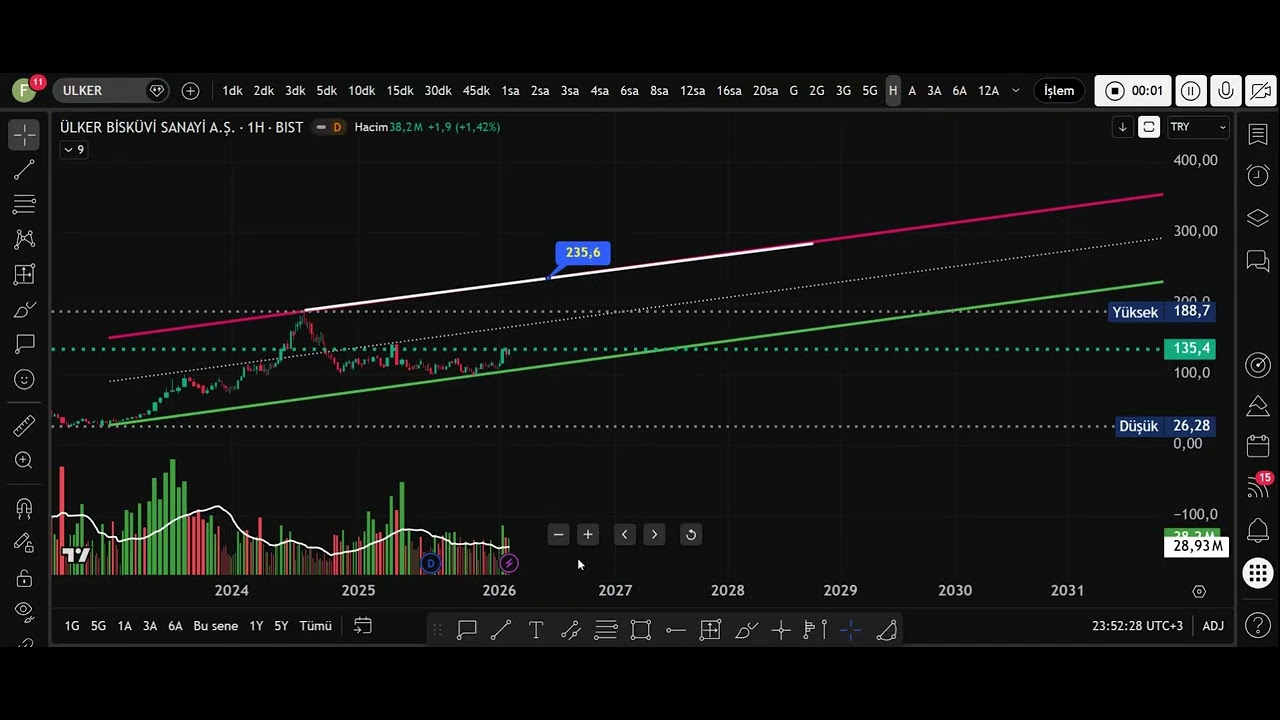
Task: Click the down arrow button near TRY
Action: click(1123, 127)
